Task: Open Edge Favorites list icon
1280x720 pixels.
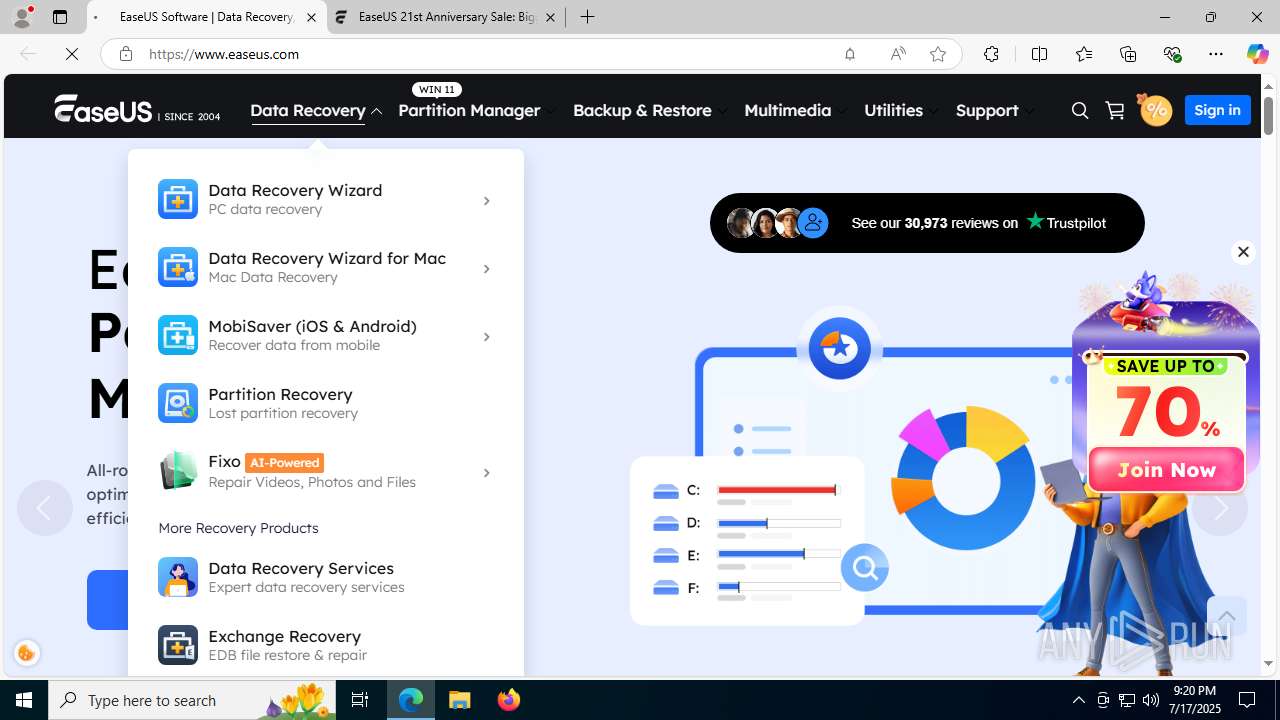Action: [x=1083, y=54]
